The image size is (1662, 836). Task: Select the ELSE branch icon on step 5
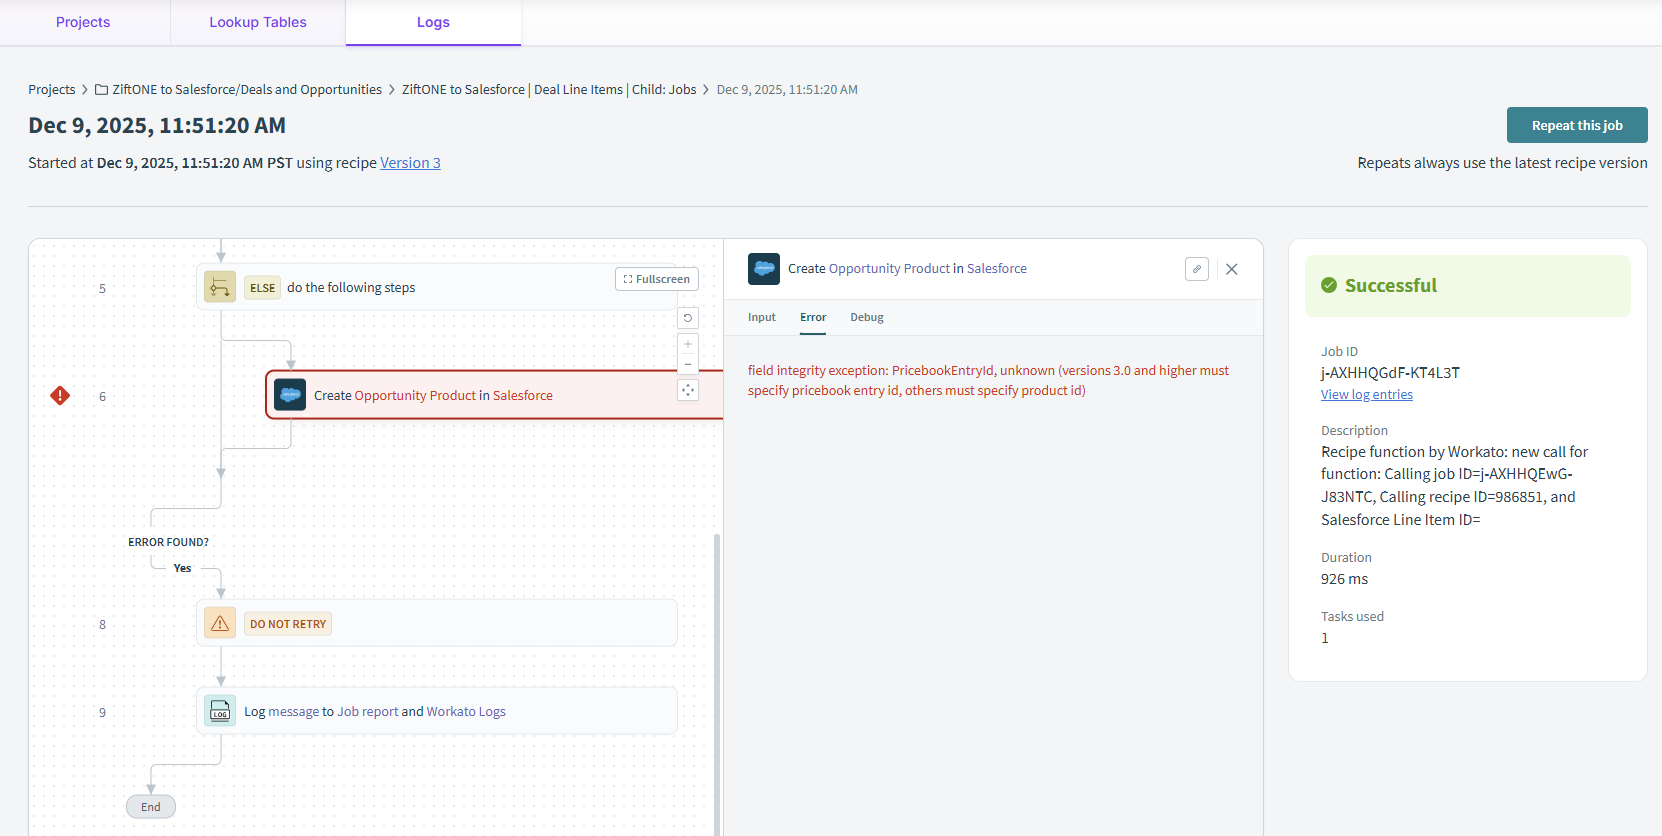coord(220,288)
